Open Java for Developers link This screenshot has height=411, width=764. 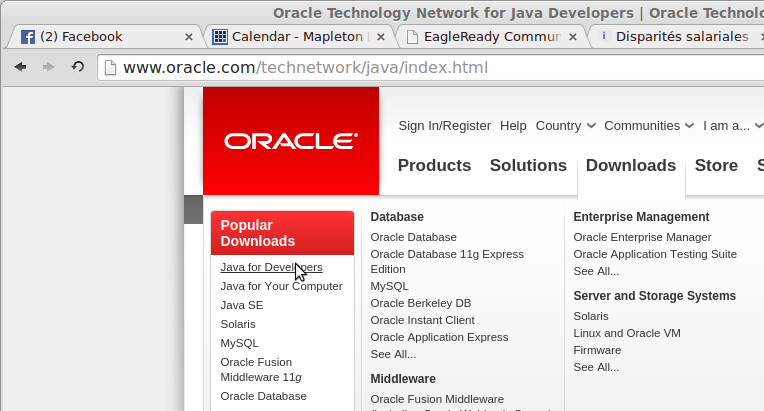pyautogui.click(x=271, y=267)
